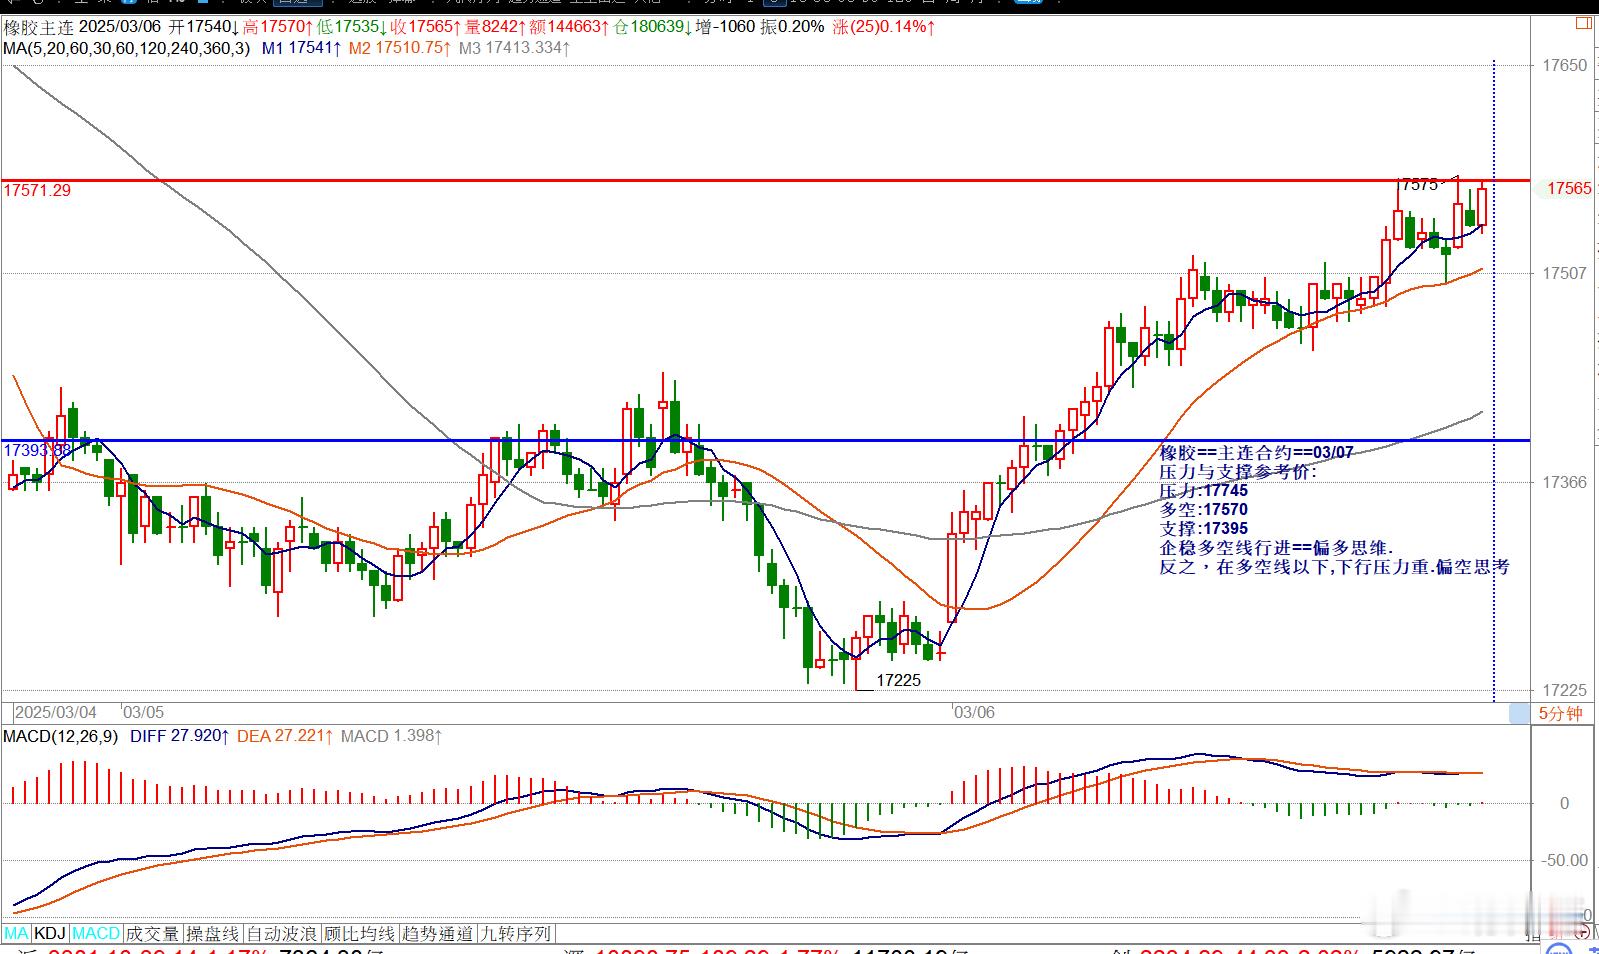Open the 操盘线 indicator tab

tap(213, 933)
